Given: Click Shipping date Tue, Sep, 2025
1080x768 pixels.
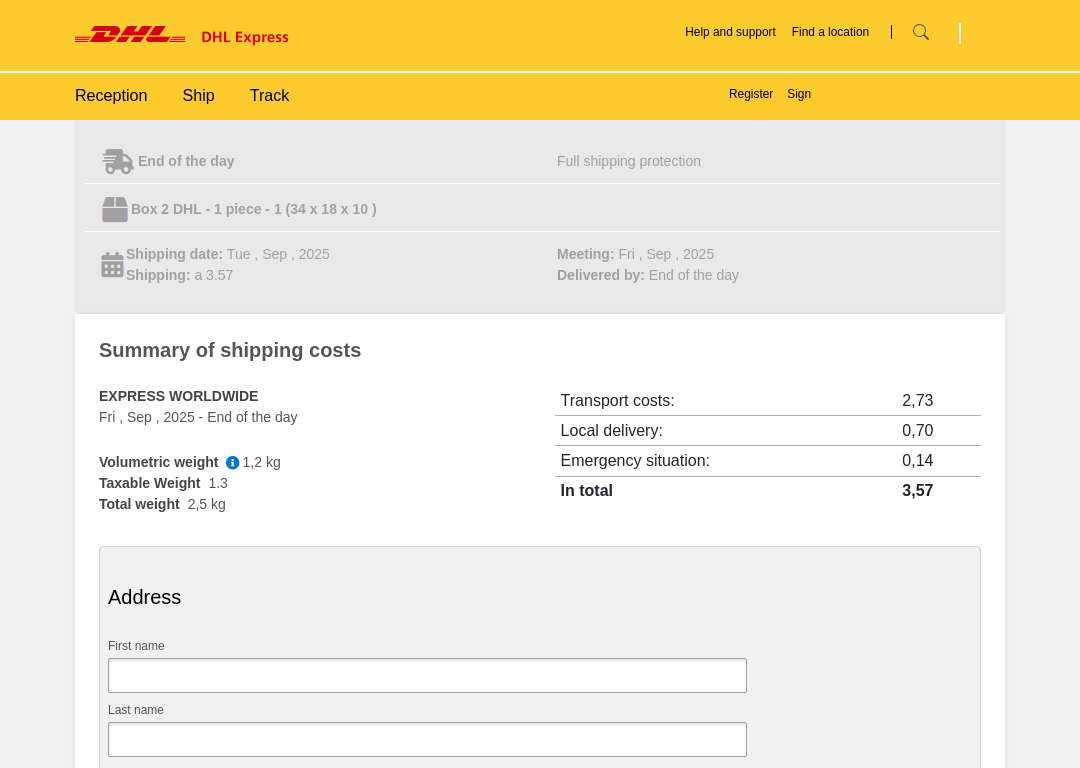Looking at the screenshot, I should pos(228,254).
